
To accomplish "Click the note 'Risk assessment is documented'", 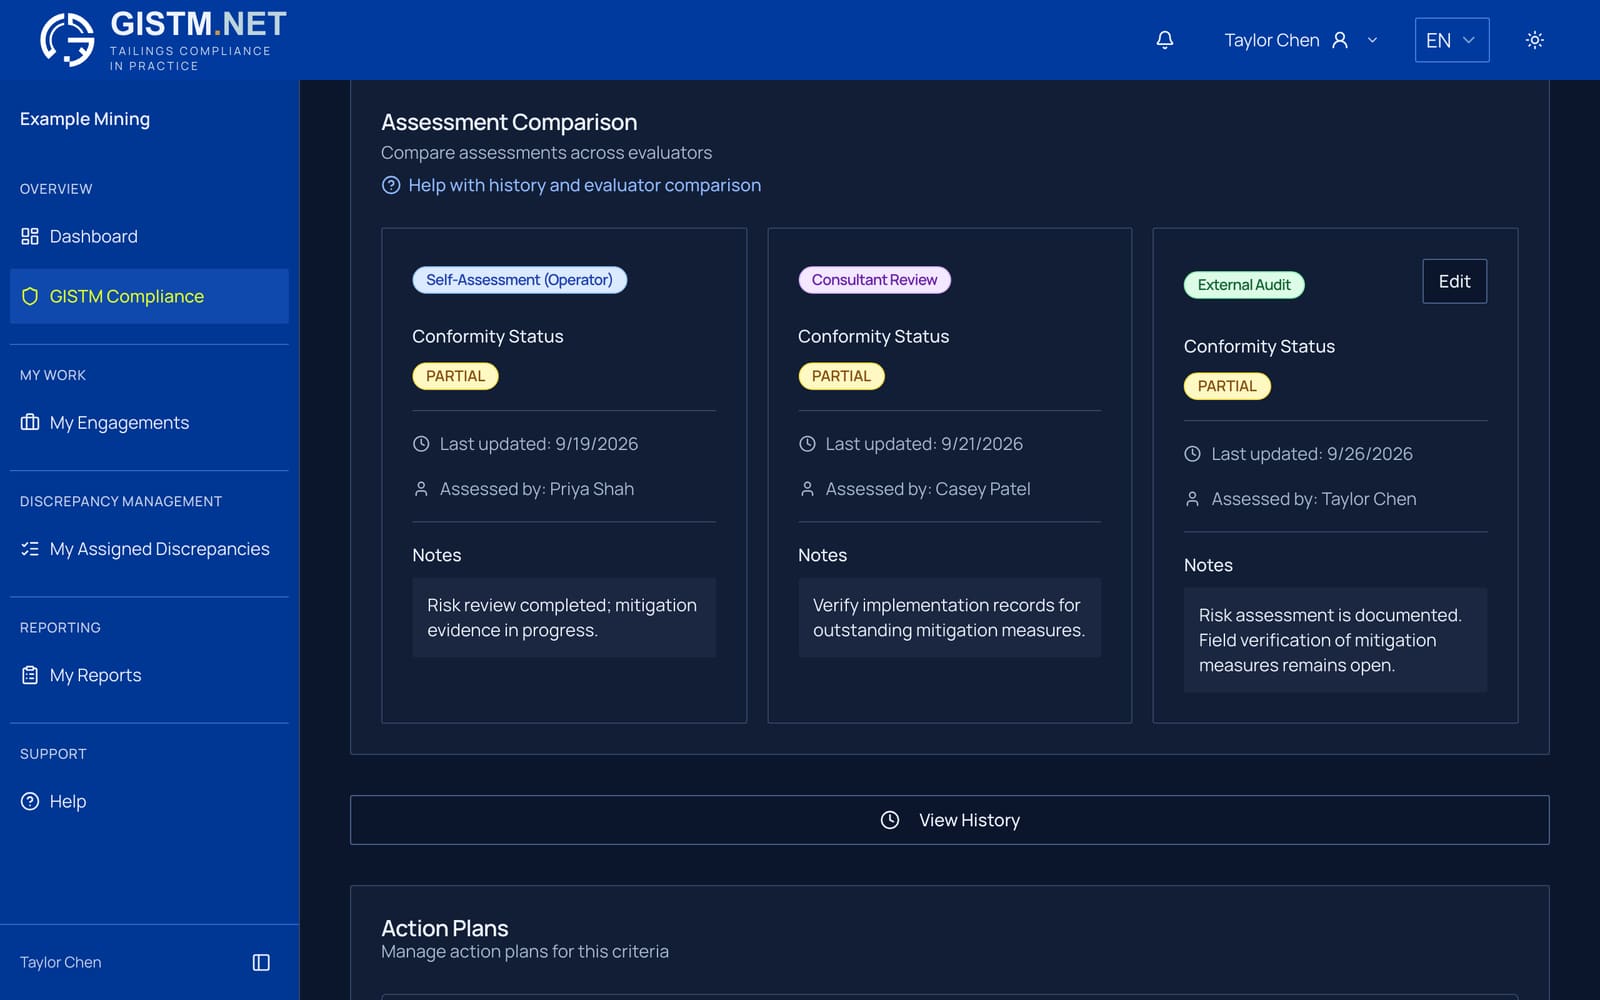I will click(x=1335, y=640).
